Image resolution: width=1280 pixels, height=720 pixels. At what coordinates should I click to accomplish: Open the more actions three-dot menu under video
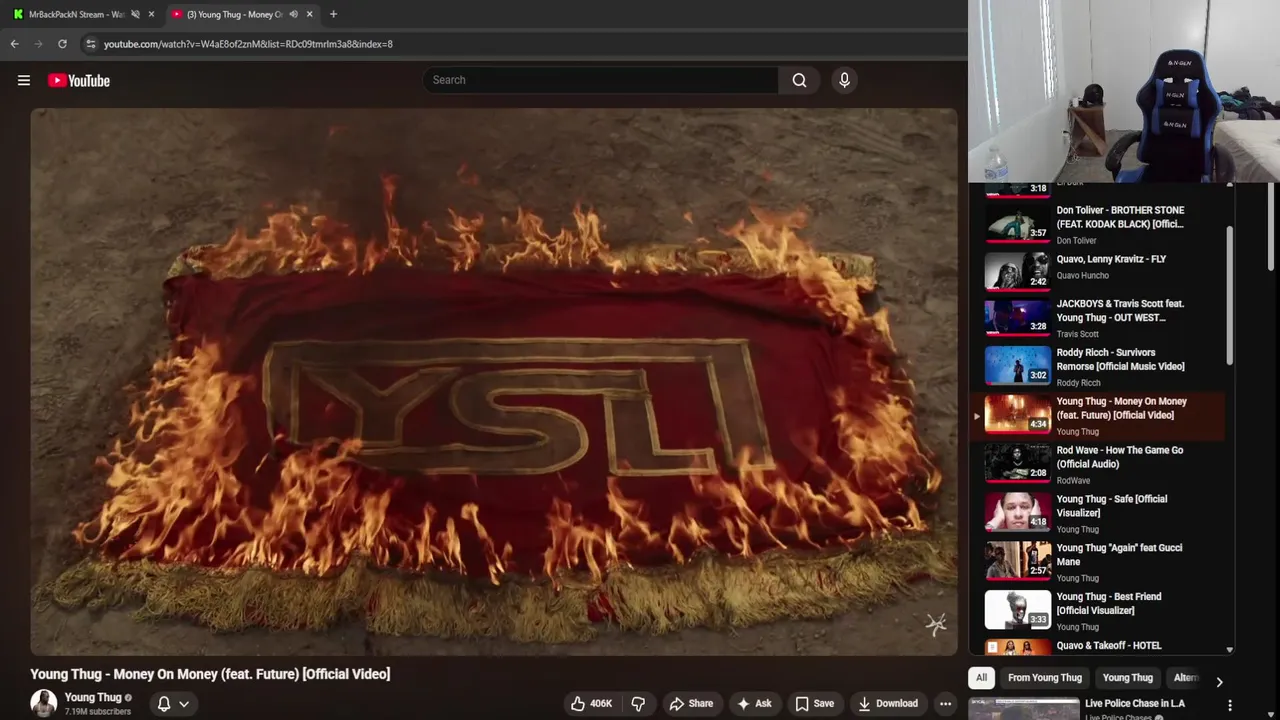[945, 703]
